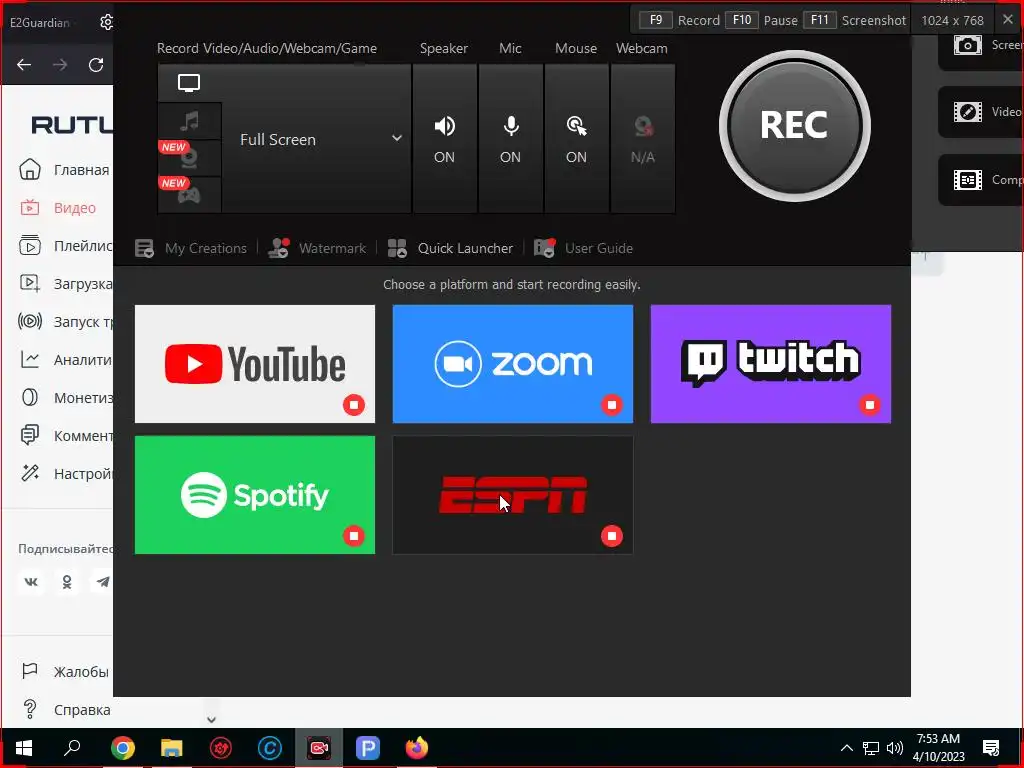
Task: Click the Telegram social icon in Rutube sidebar
Action: [x=103, y=581]
